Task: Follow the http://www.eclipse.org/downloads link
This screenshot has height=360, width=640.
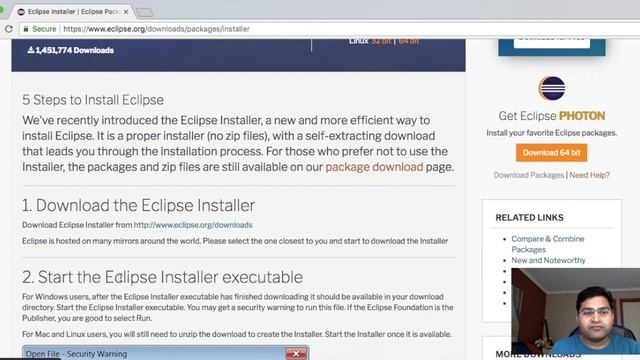Action: pyautogui.click(x=193, y=225)
